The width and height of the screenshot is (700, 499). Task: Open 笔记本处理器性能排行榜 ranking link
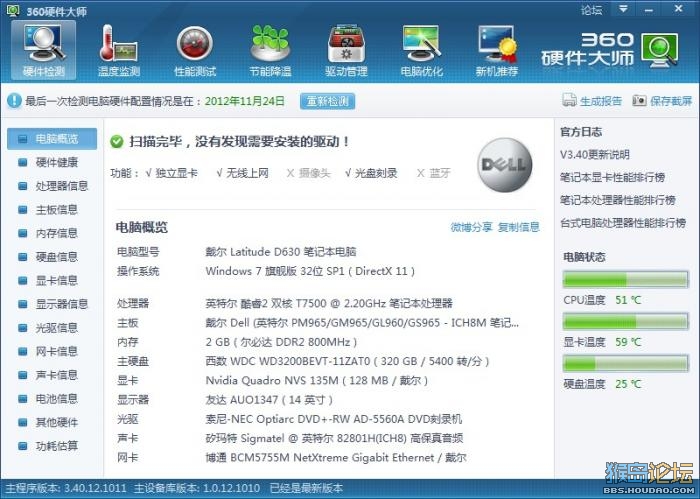[x=618, y=200]
